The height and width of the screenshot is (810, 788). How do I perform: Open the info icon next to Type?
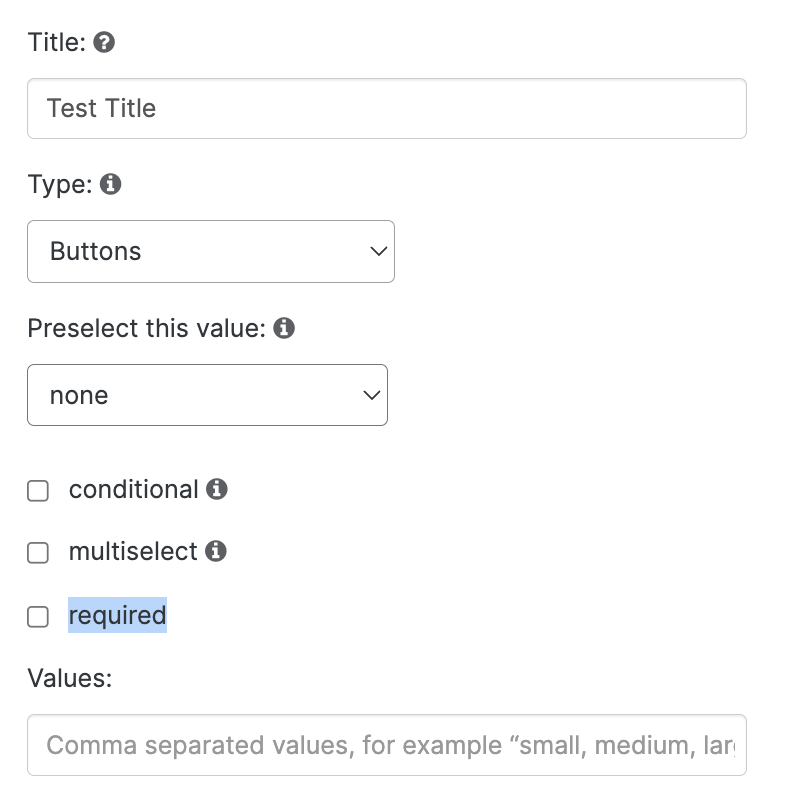click(x=111, y=184)
